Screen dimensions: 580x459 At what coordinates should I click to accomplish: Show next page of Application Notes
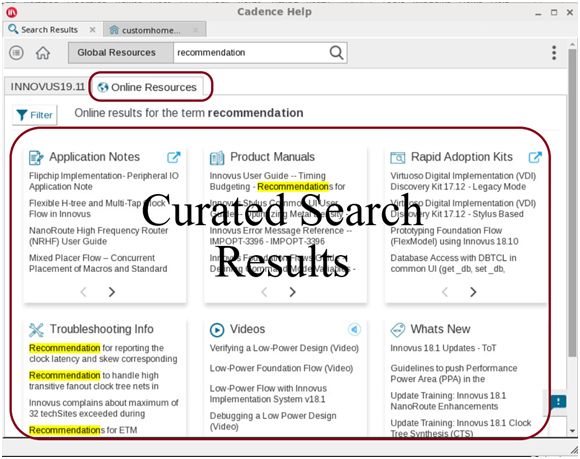pos(111,292)
